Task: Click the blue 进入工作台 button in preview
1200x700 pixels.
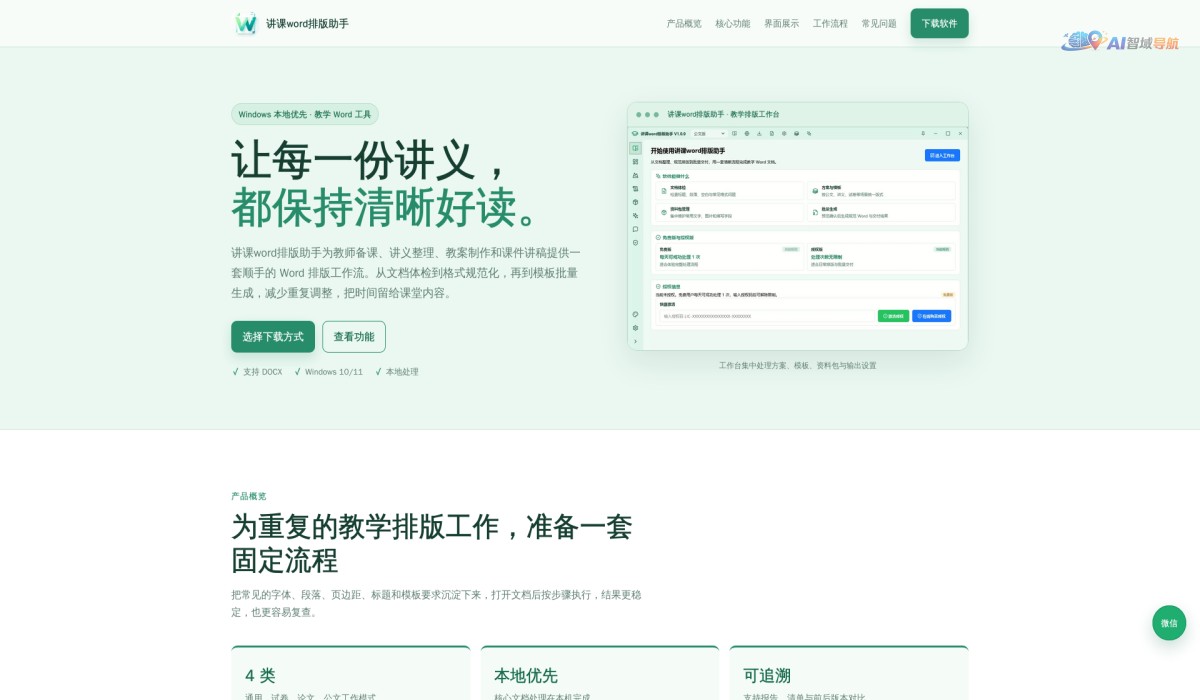Action: click(942, 156)
